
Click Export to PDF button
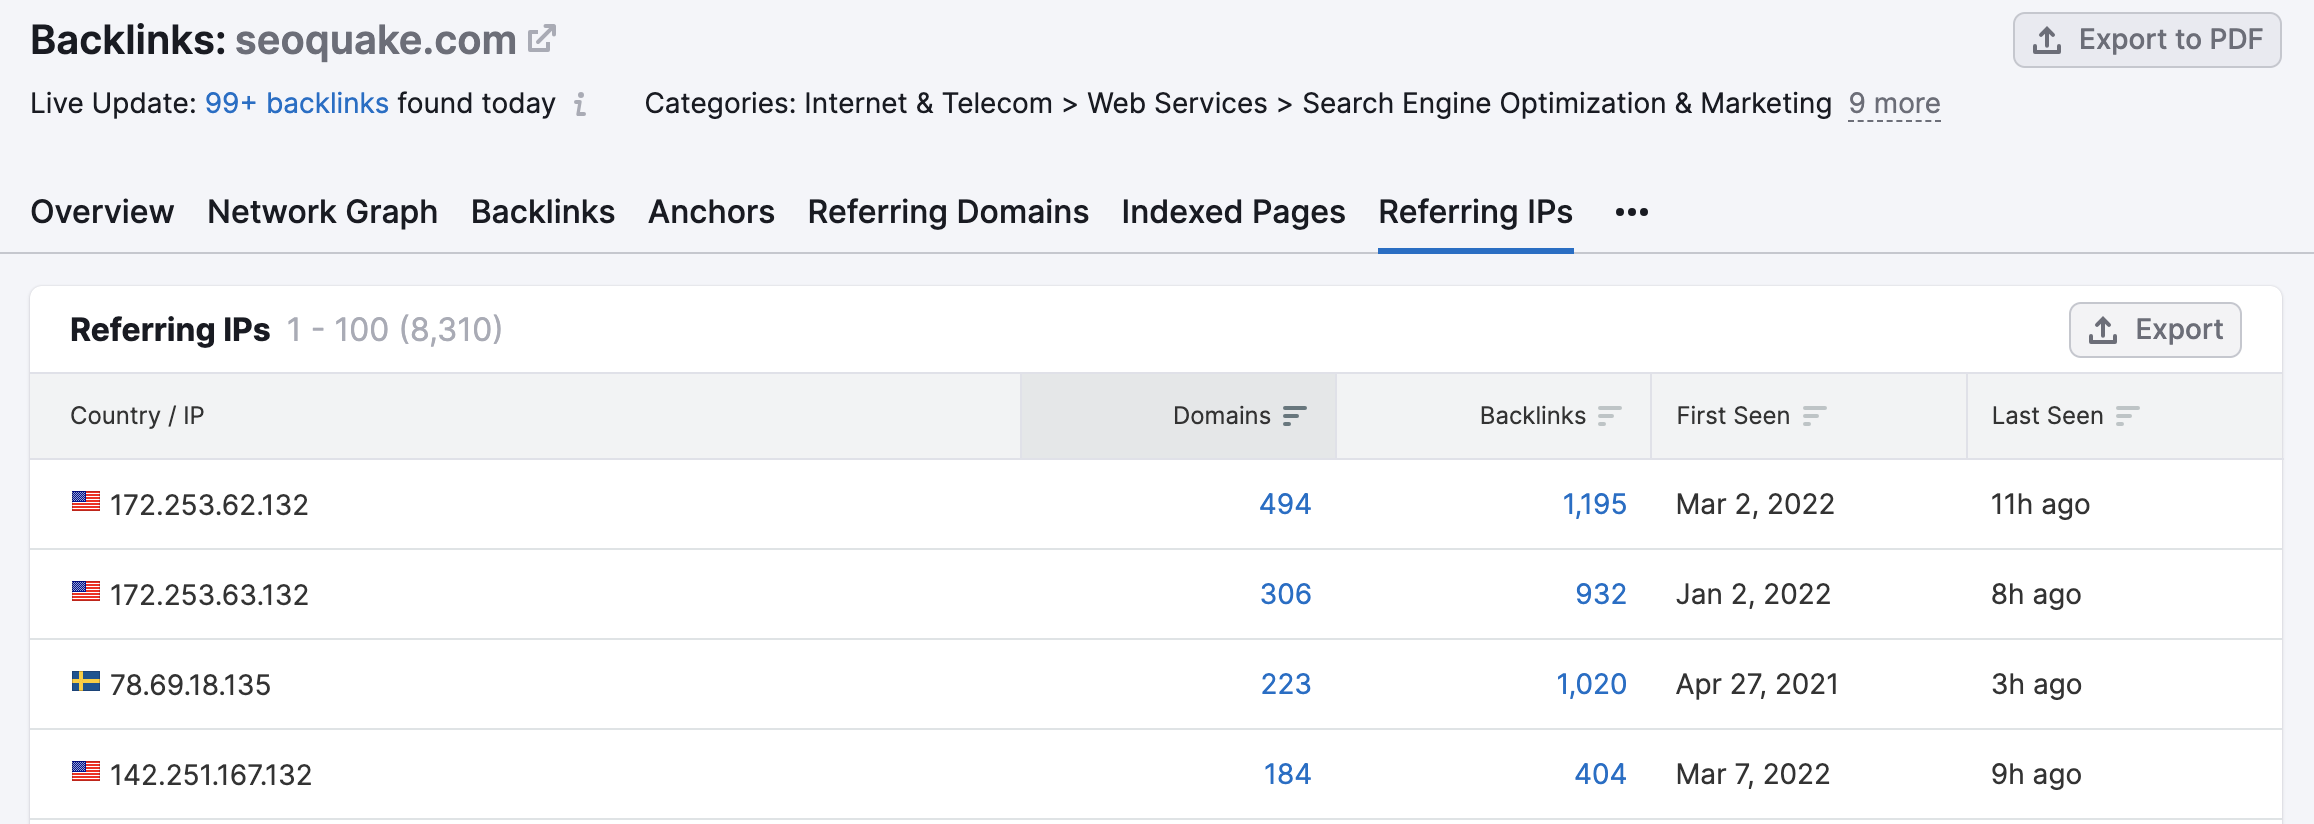[x=2146, y=40]
